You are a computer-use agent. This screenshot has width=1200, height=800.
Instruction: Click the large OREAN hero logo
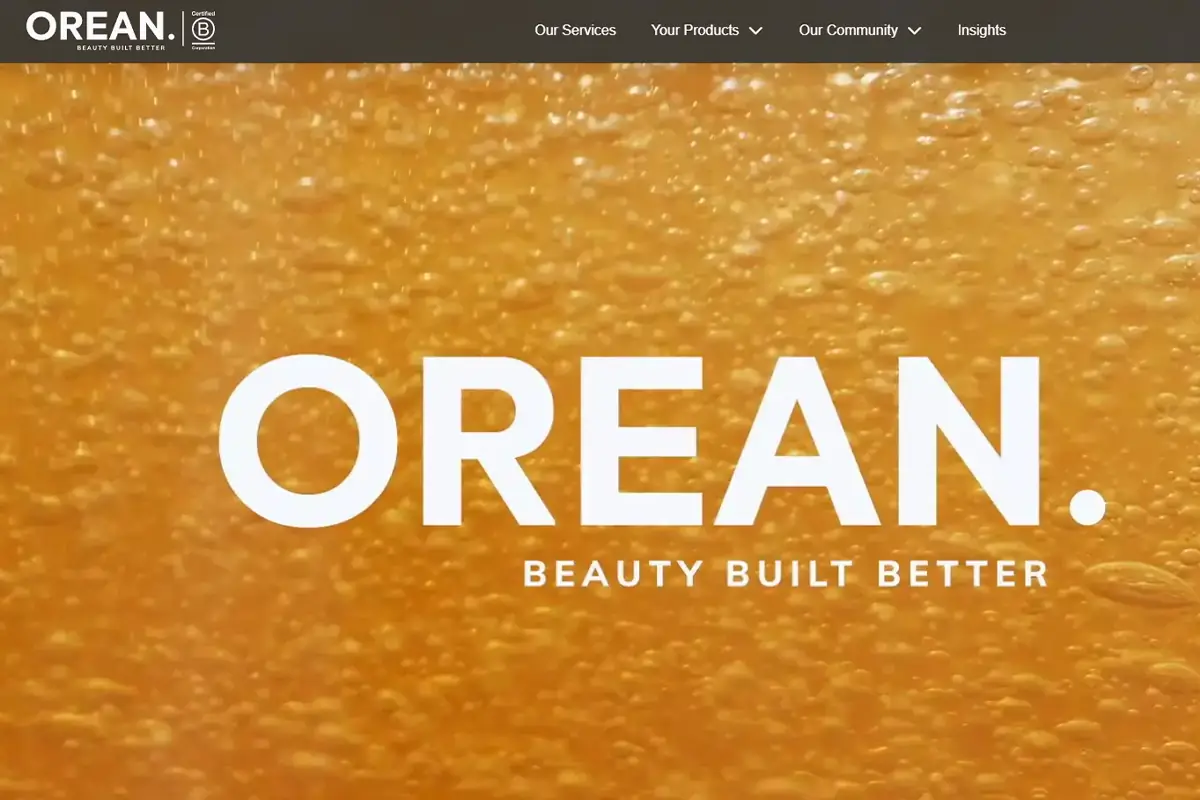(x=662, y=441)
